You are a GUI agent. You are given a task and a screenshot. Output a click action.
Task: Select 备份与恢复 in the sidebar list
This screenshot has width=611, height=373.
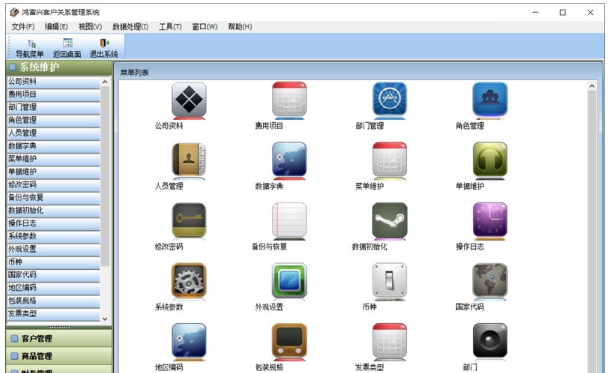point(54,198)
